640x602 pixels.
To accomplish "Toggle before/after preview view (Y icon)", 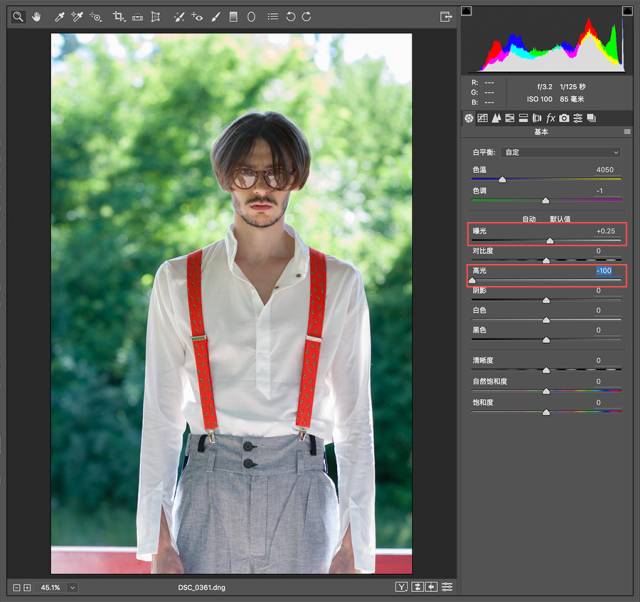I will tap(402, 587).
